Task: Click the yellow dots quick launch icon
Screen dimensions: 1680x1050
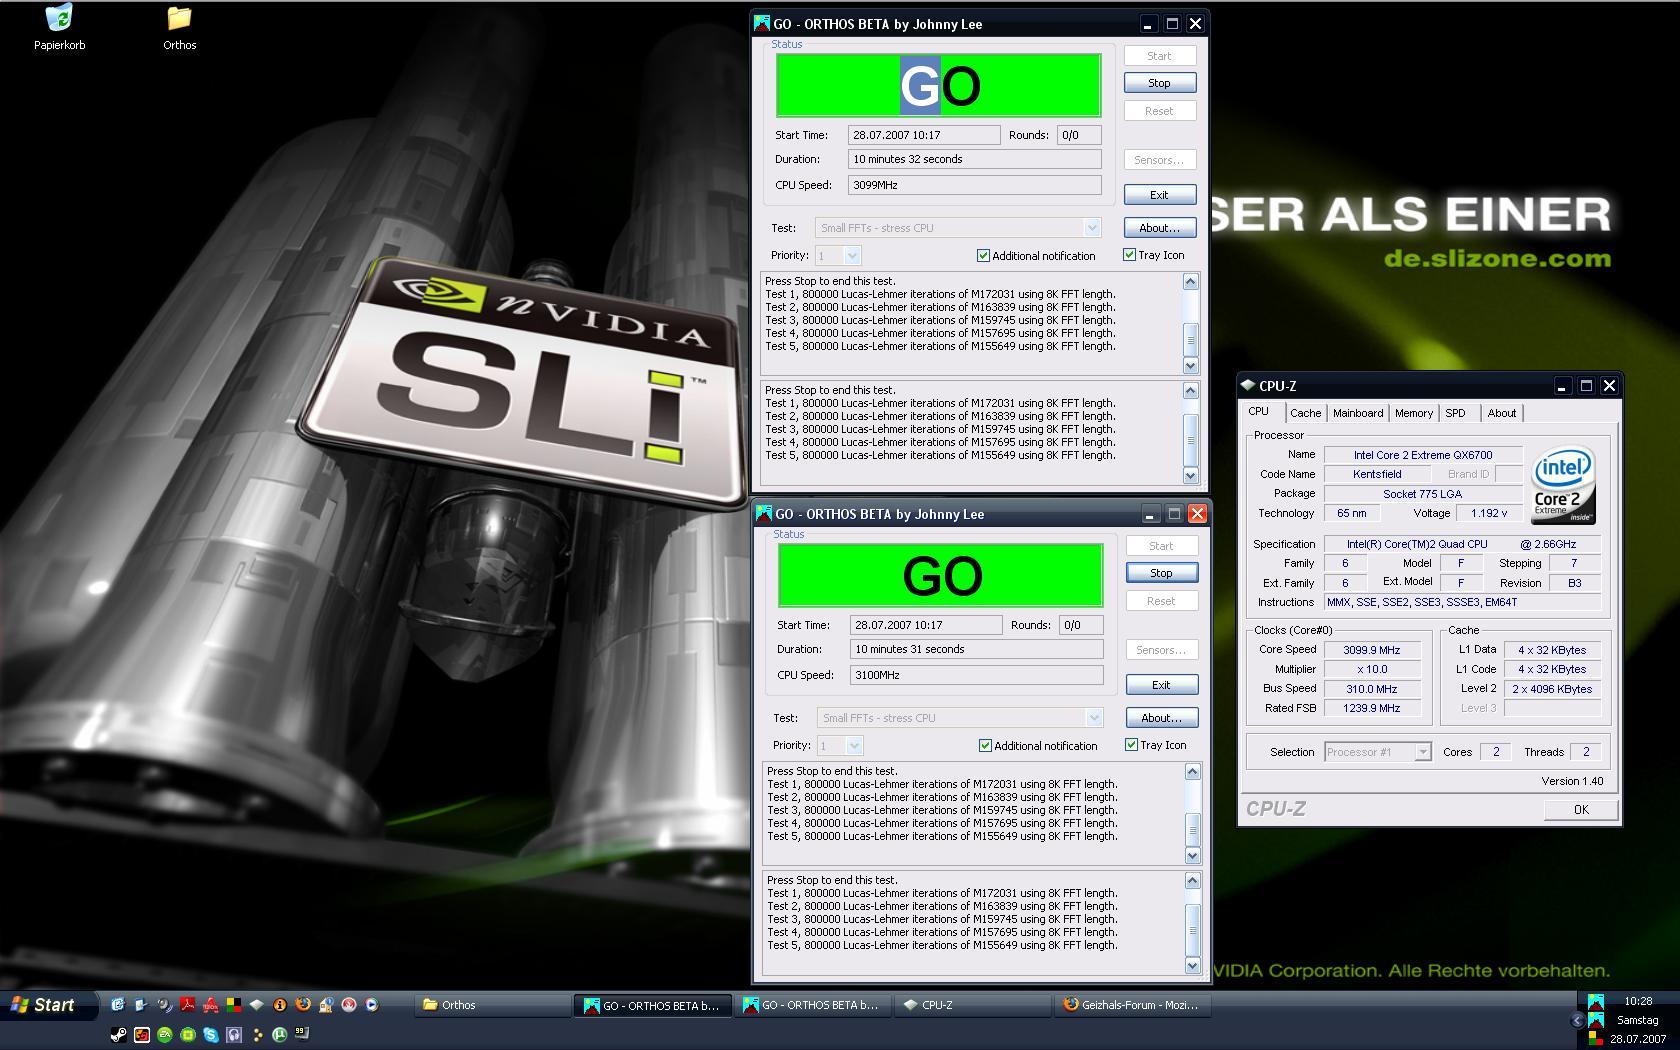Action: coord(257,1035)
